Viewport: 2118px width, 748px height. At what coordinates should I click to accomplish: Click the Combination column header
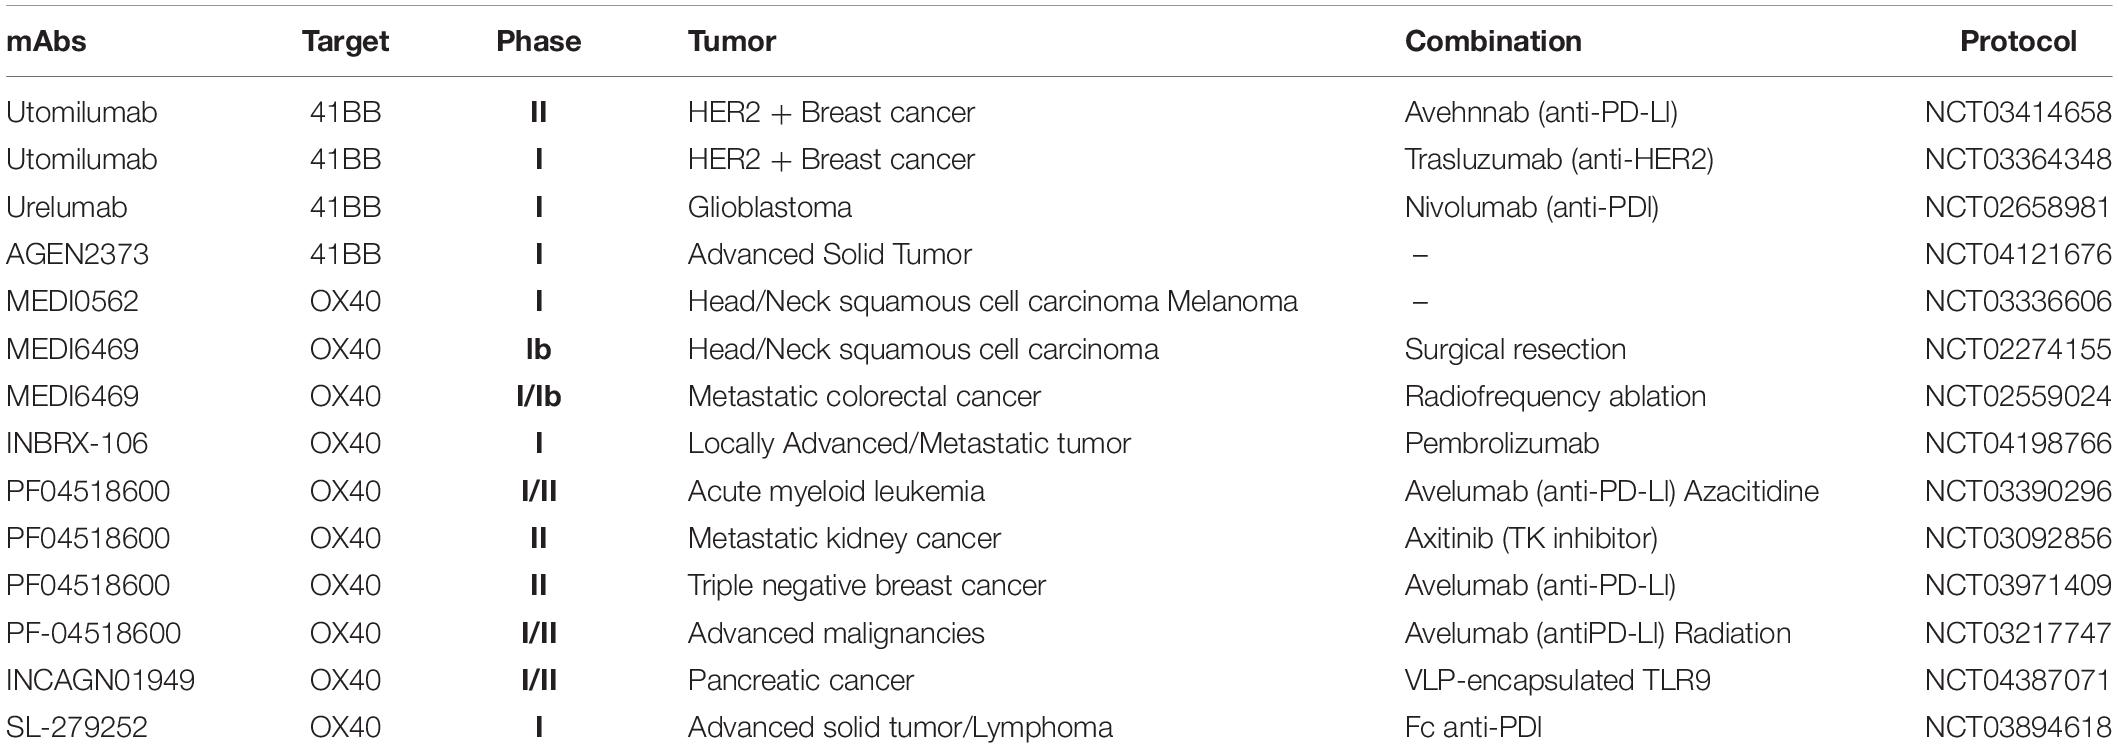1493,41
